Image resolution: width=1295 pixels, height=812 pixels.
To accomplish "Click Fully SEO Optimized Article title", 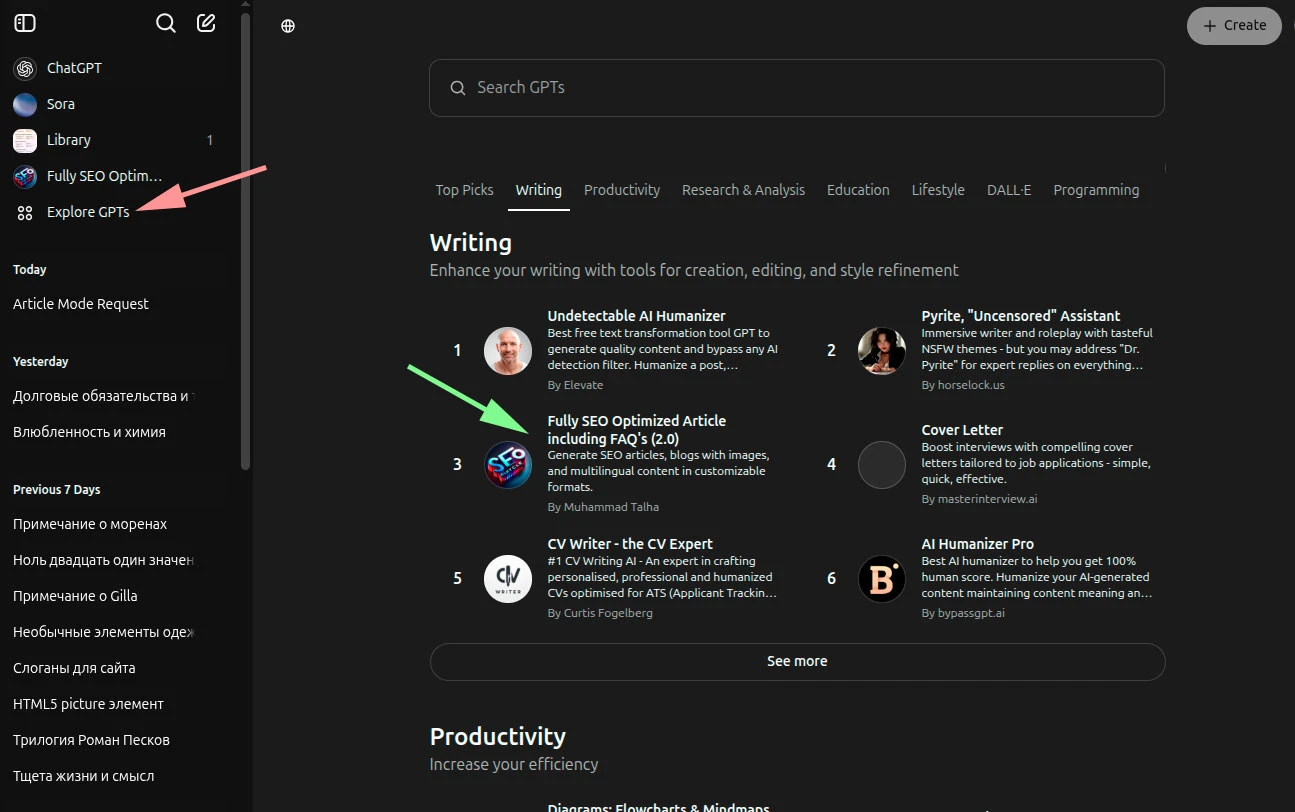I will (637, 430).
